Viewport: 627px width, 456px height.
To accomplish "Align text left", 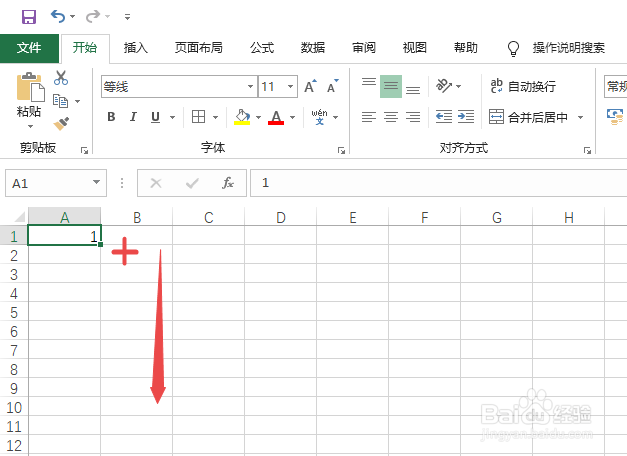I will pyautogui.click(x=369, y=117).
